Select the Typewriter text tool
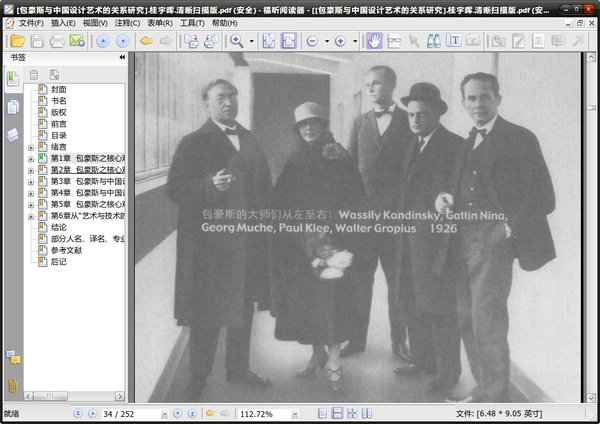600x424 pixels. coord(453,41)
